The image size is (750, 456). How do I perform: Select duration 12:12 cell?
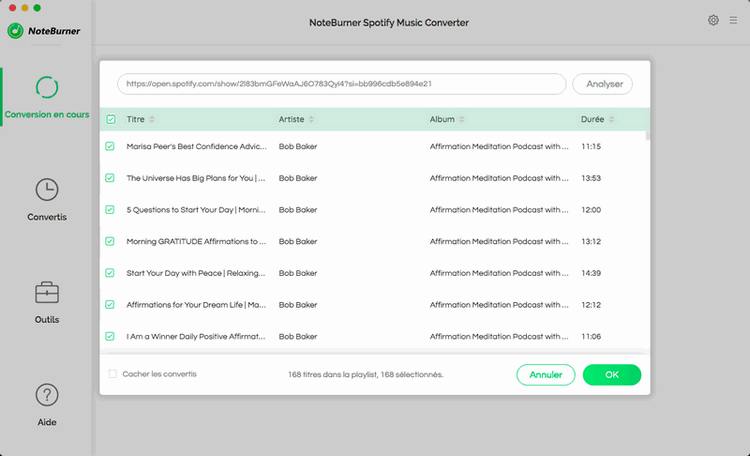pyautogui.click(x=591, y=304)
